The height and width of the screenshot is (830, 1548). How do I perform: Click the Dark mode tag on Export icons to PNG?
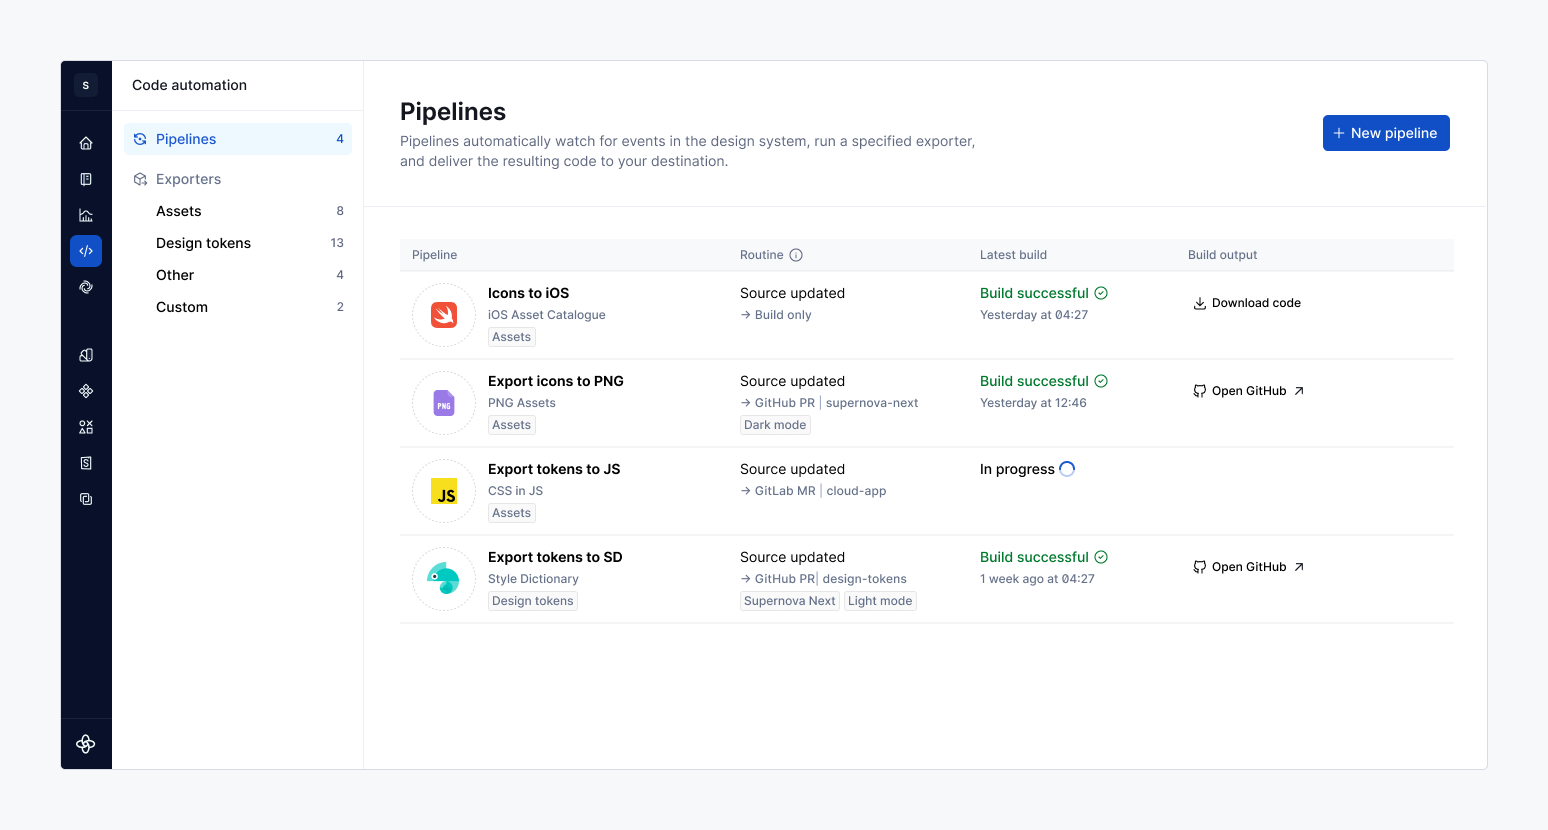[775, 424]
